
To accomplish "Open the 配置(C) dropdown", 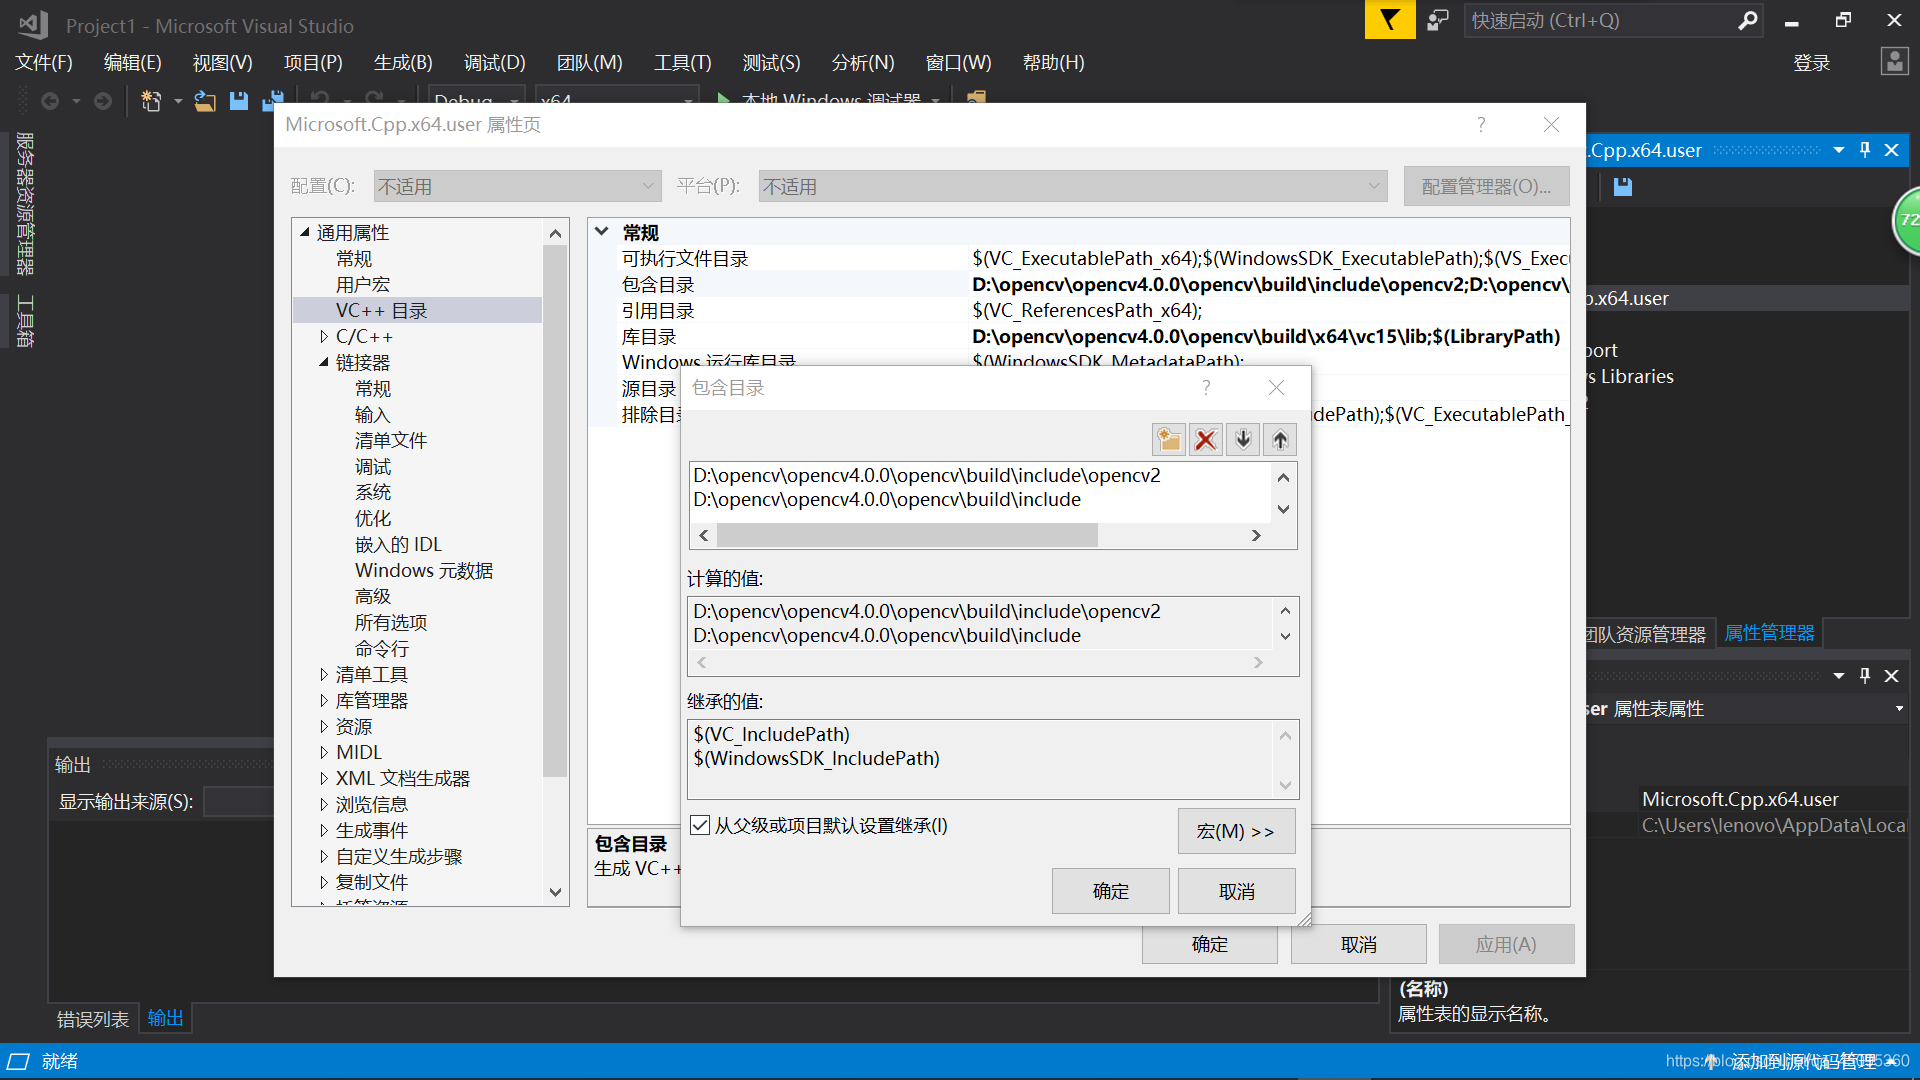I will click(x=517, y=187).
